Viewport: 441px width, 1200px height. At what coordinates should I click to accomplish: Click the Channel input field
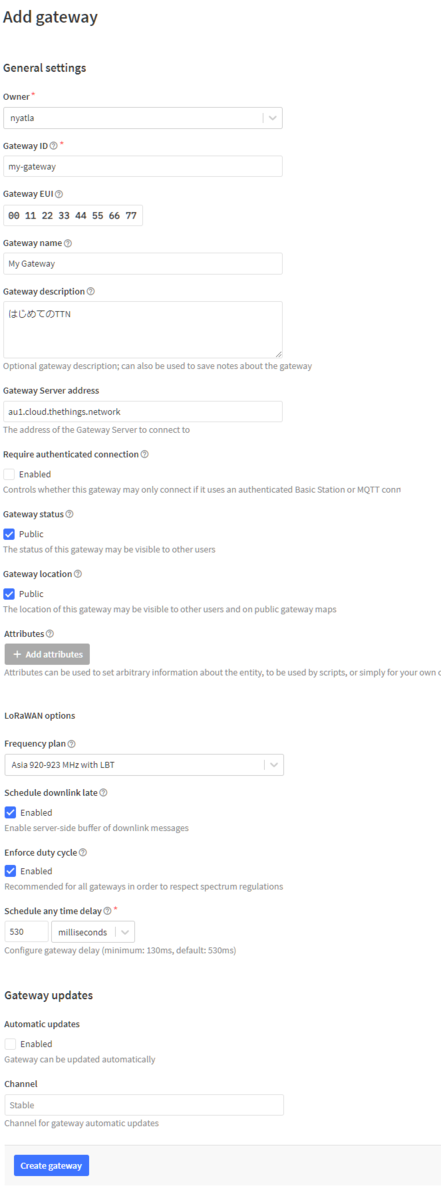point(143,1105)
